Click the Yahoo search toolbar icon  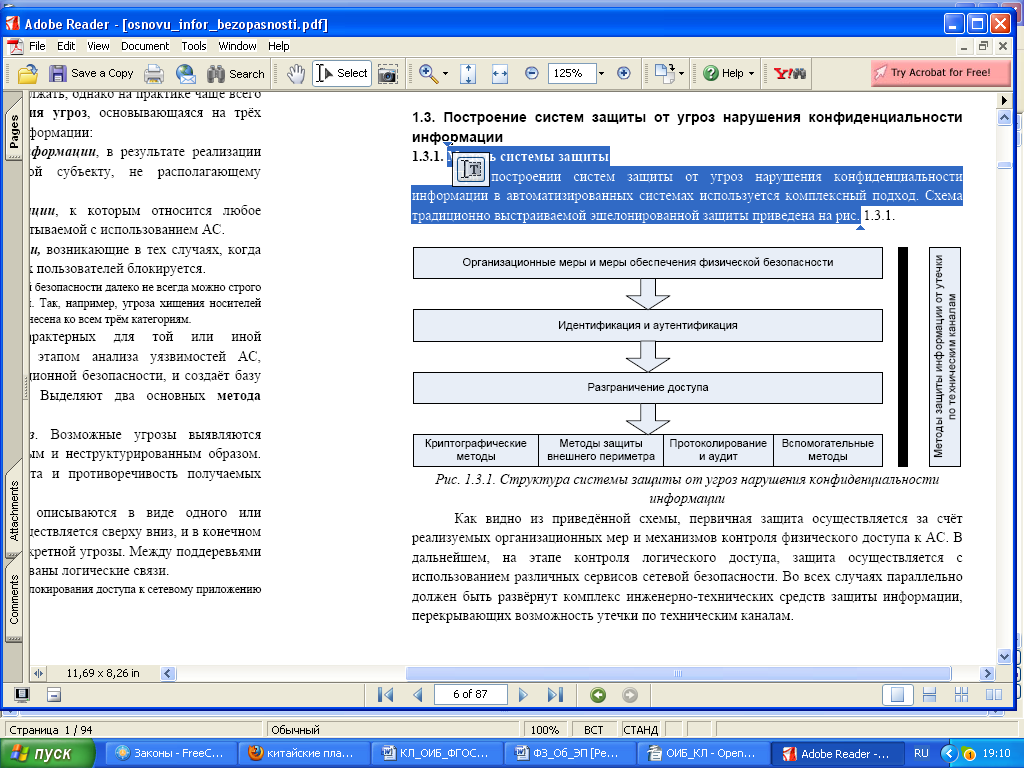pyautogui.click(x=790, y=73)
